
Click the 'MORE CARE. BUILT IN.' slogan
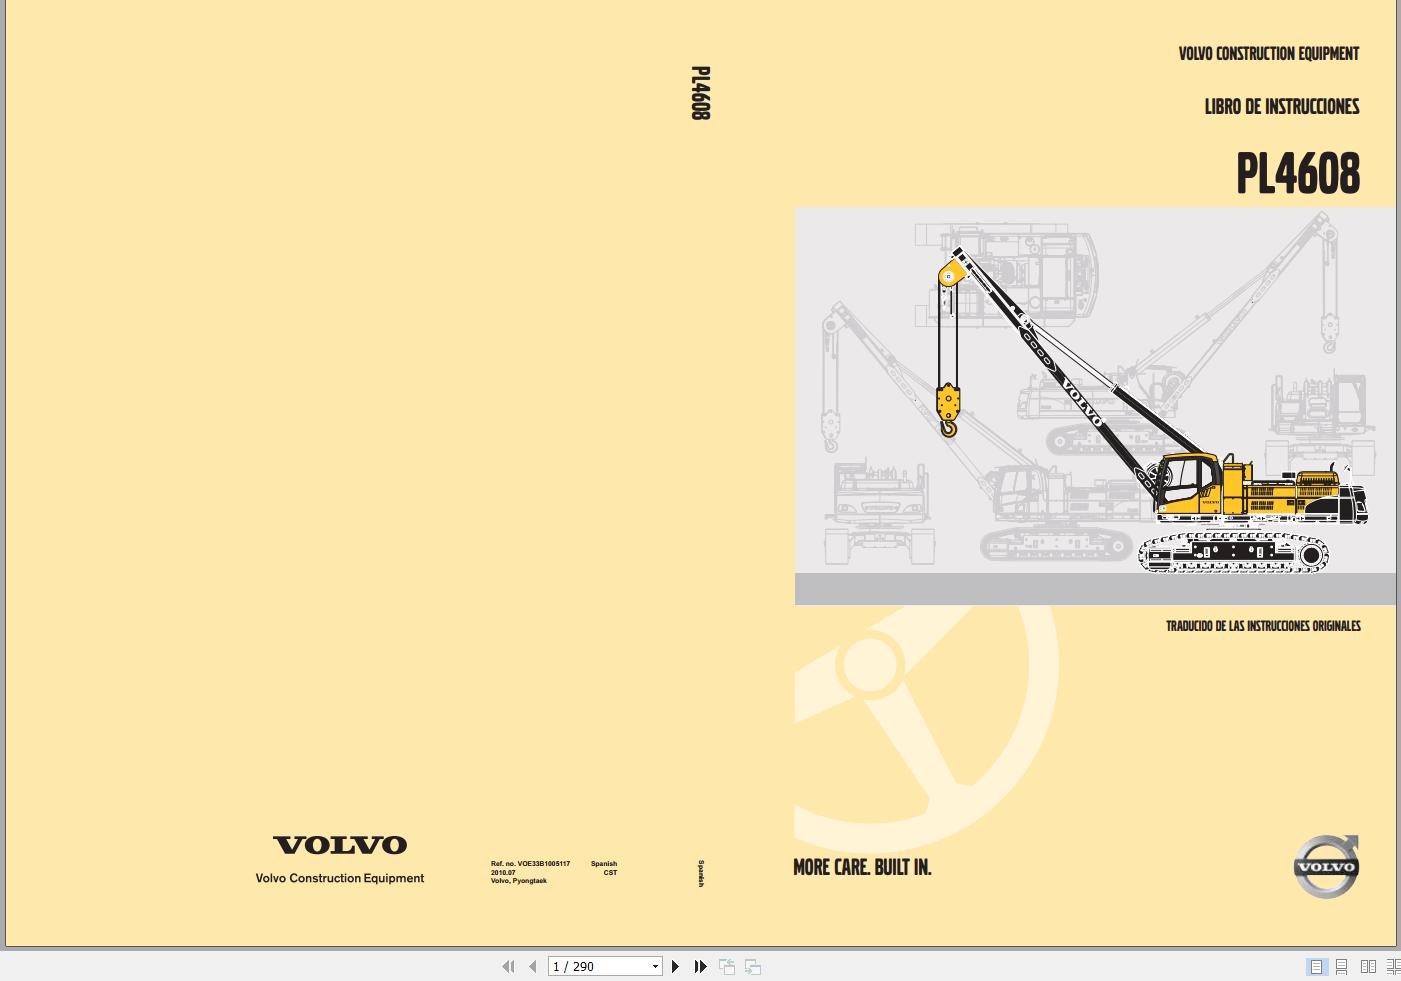[x=862, y=867]
